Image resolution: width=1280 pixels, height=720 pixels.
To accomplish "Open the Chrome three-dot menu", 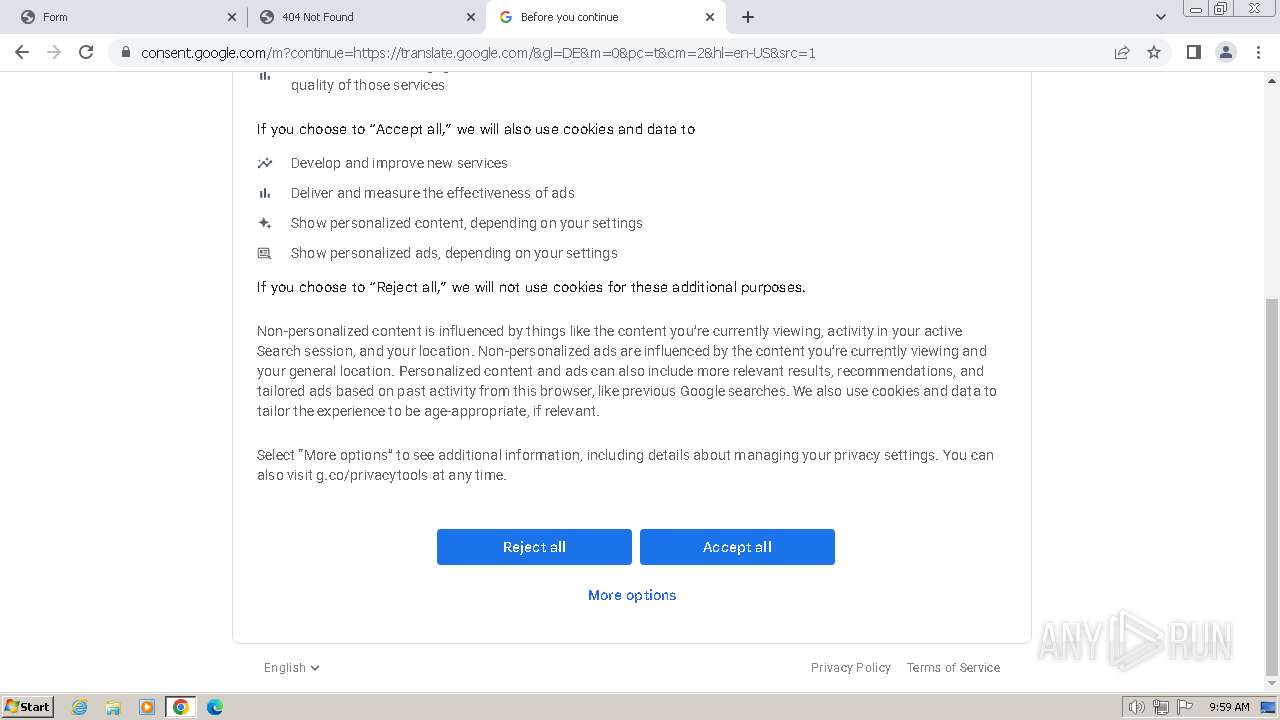I will point(1257,52).
